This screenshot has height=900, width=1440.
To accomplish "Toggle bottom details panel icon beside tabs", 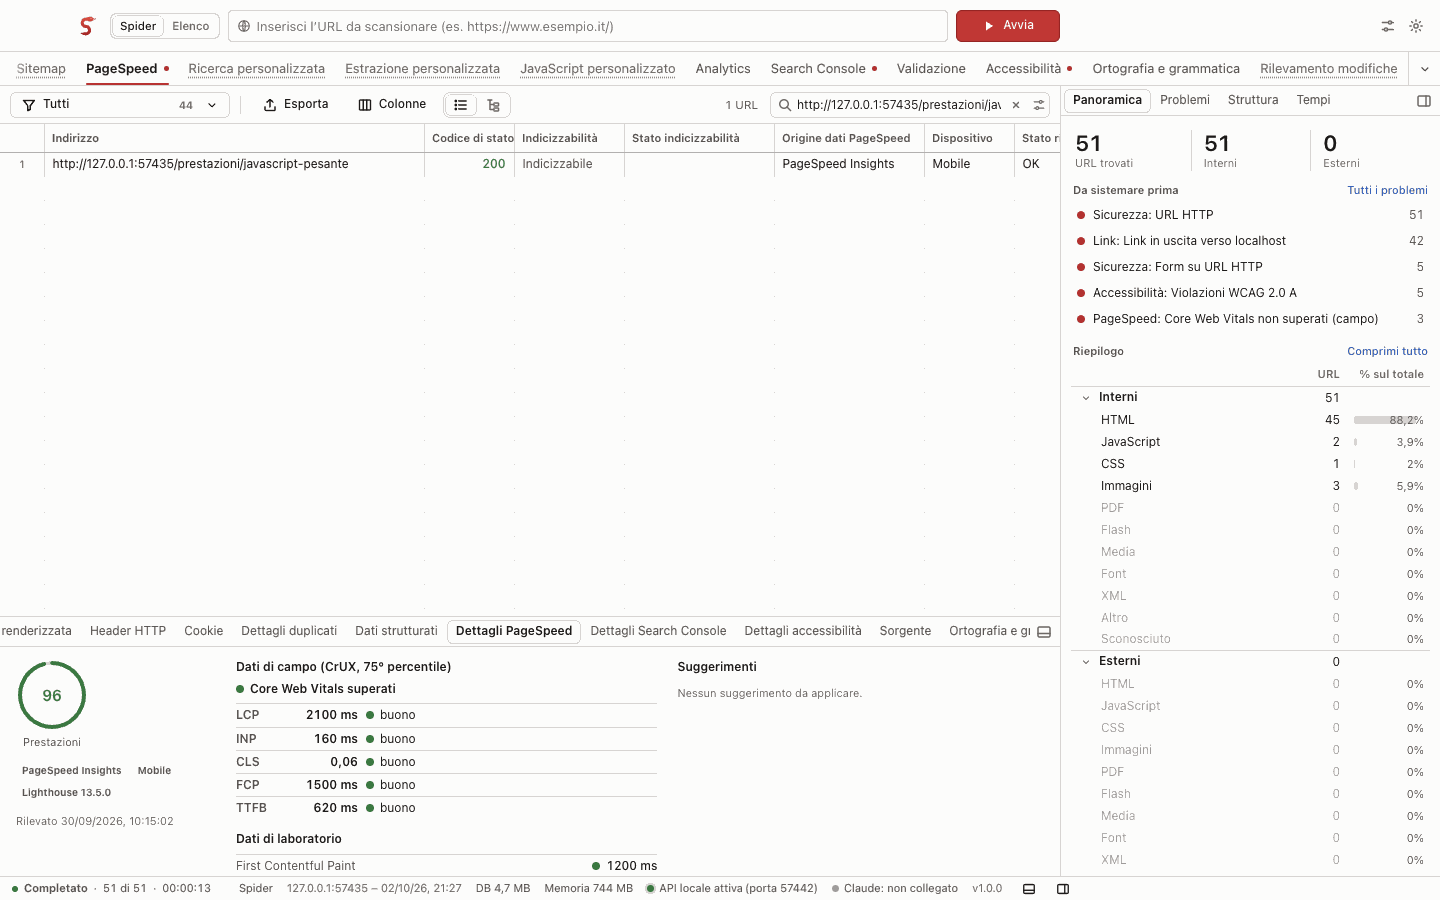I will click(x=1044, y=632).
